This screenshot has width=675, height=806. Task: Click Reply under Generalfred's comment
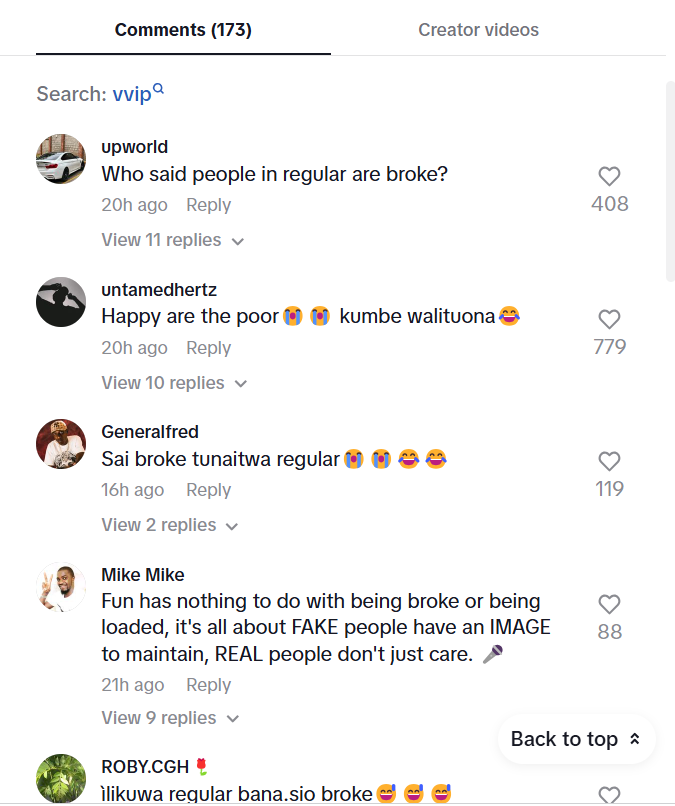(x=208, y=490)
